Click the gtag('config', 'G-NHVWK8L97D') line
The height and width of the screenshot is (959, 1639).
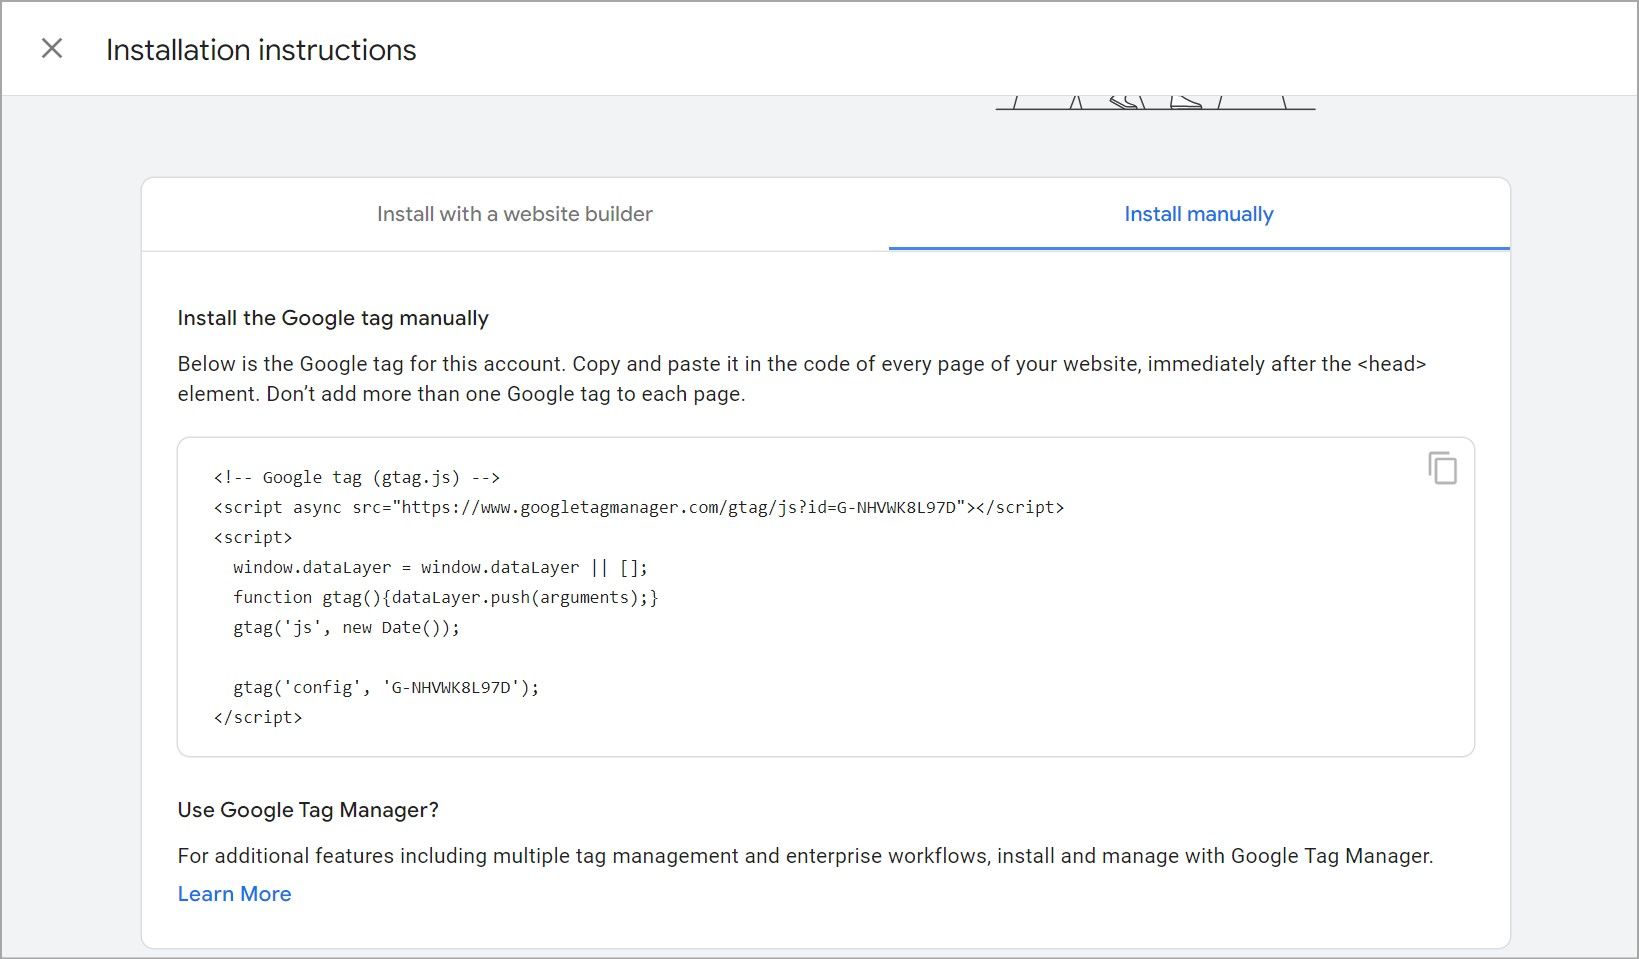click(x=386, y=687)
